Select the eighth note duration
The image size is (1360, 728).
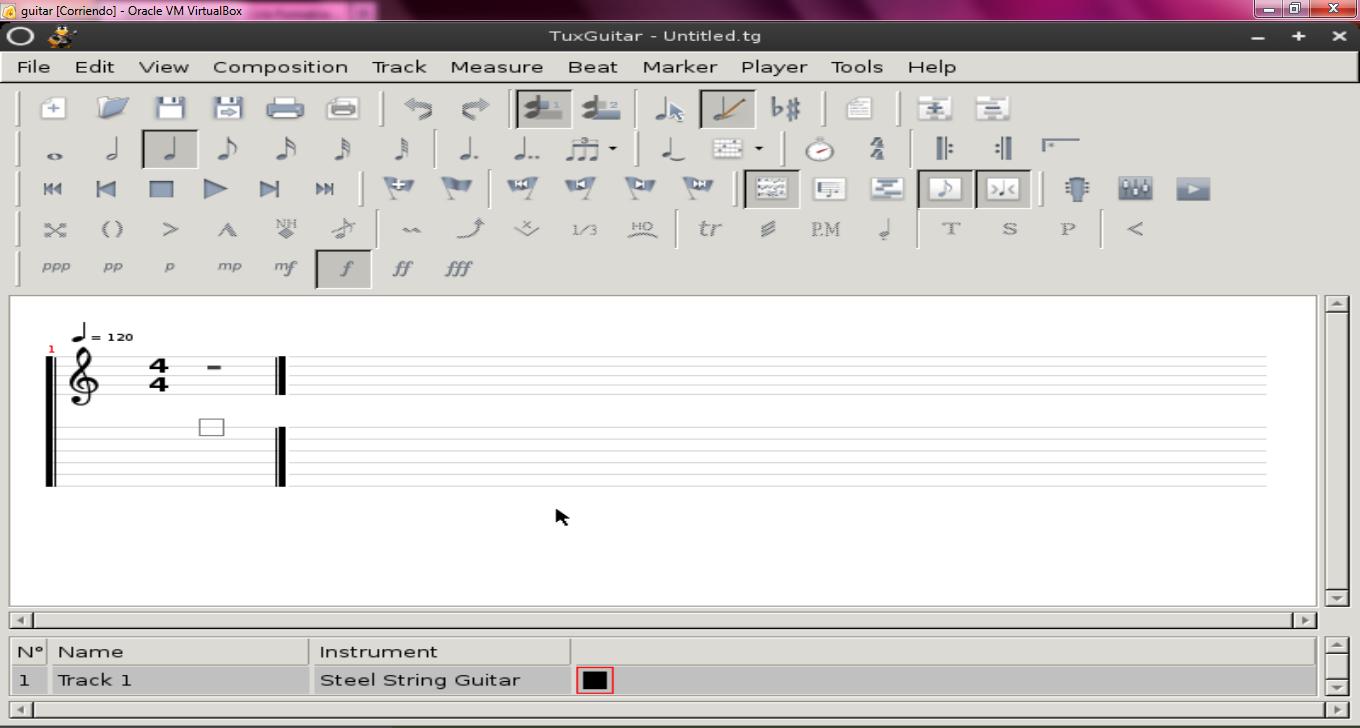click(228, 149)
